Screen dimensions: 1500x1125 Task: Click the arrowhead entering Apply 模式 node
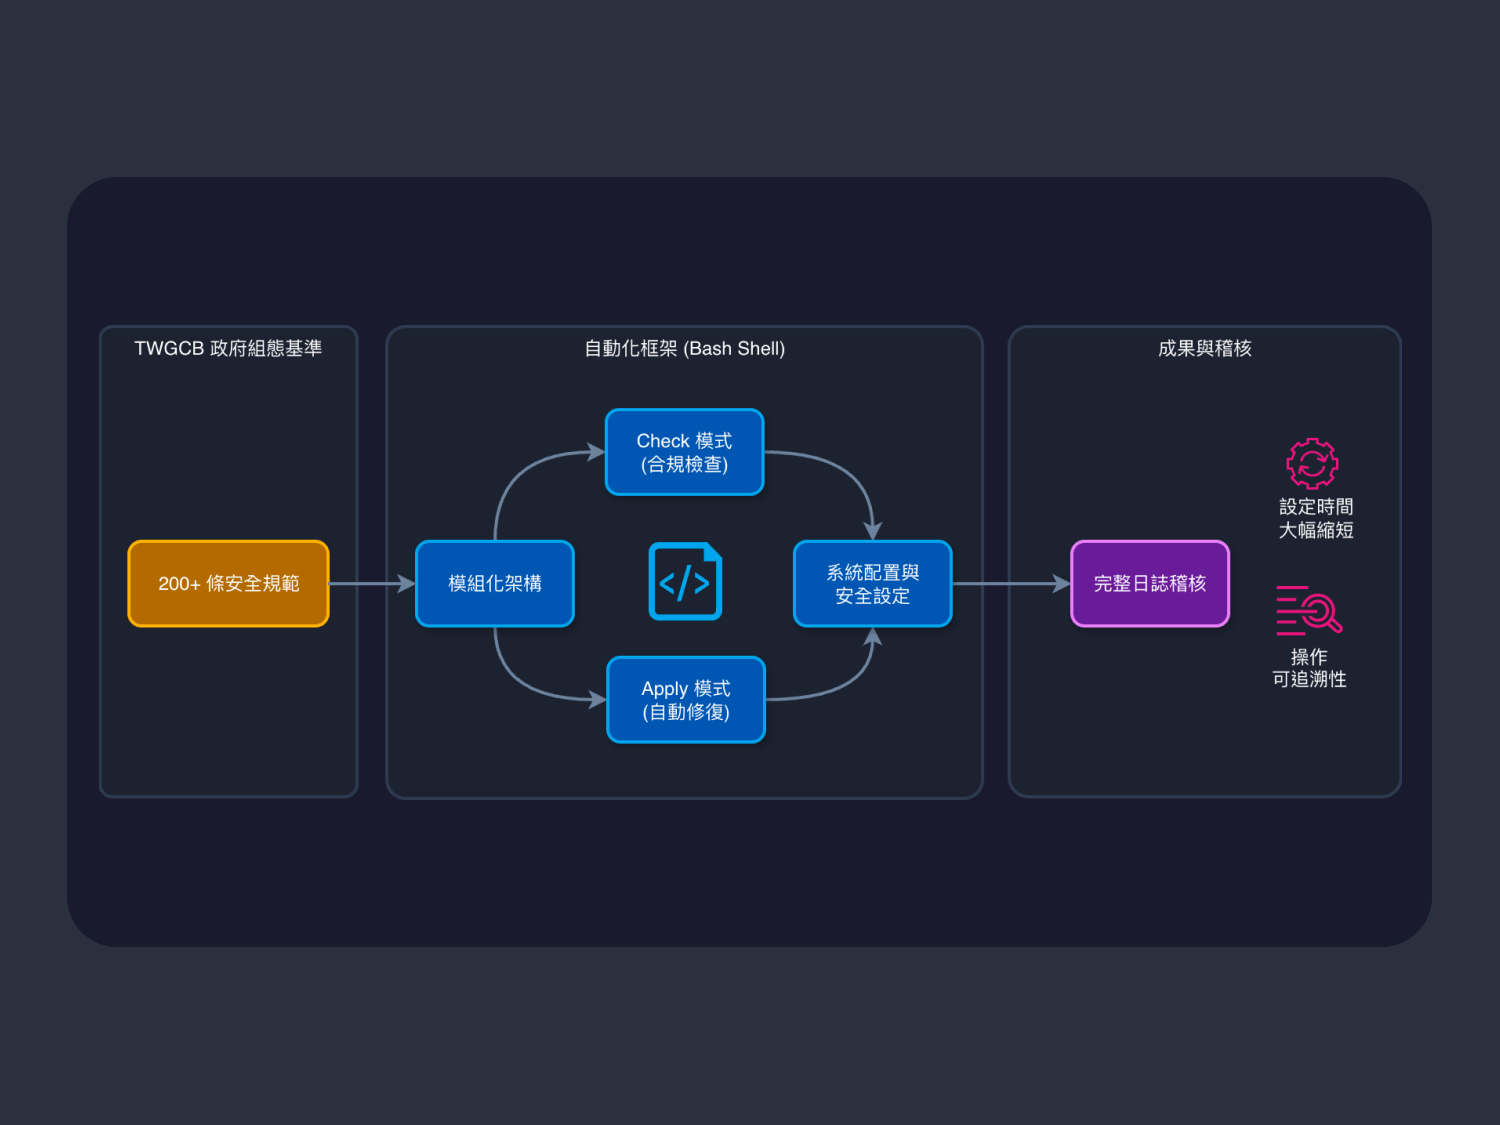click(x=598, y=700)
